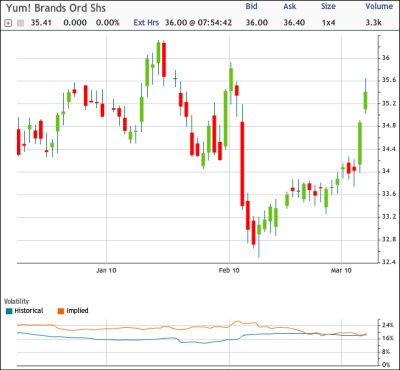Click the tall green candle just before Feb 10

coord(226,119)
